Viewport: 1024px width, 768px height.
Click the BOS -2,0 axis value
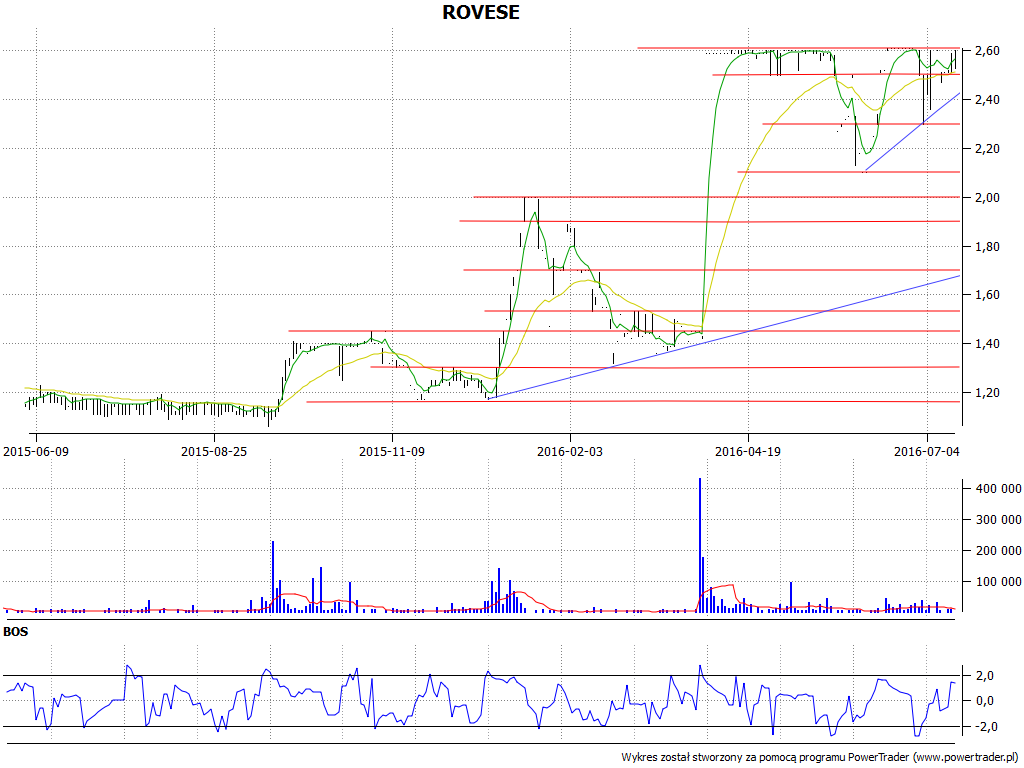point(987,727)
